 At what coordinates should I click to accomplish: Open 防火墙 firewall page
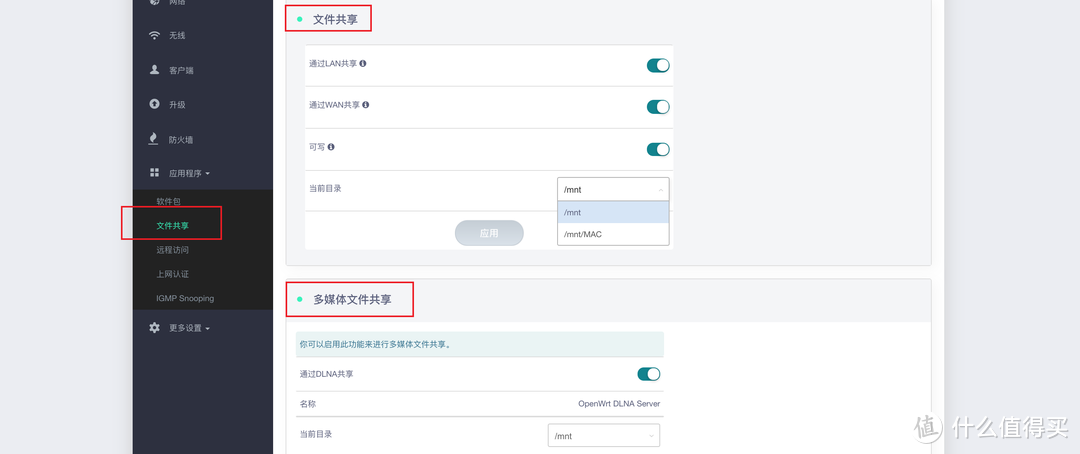(181, 140)
